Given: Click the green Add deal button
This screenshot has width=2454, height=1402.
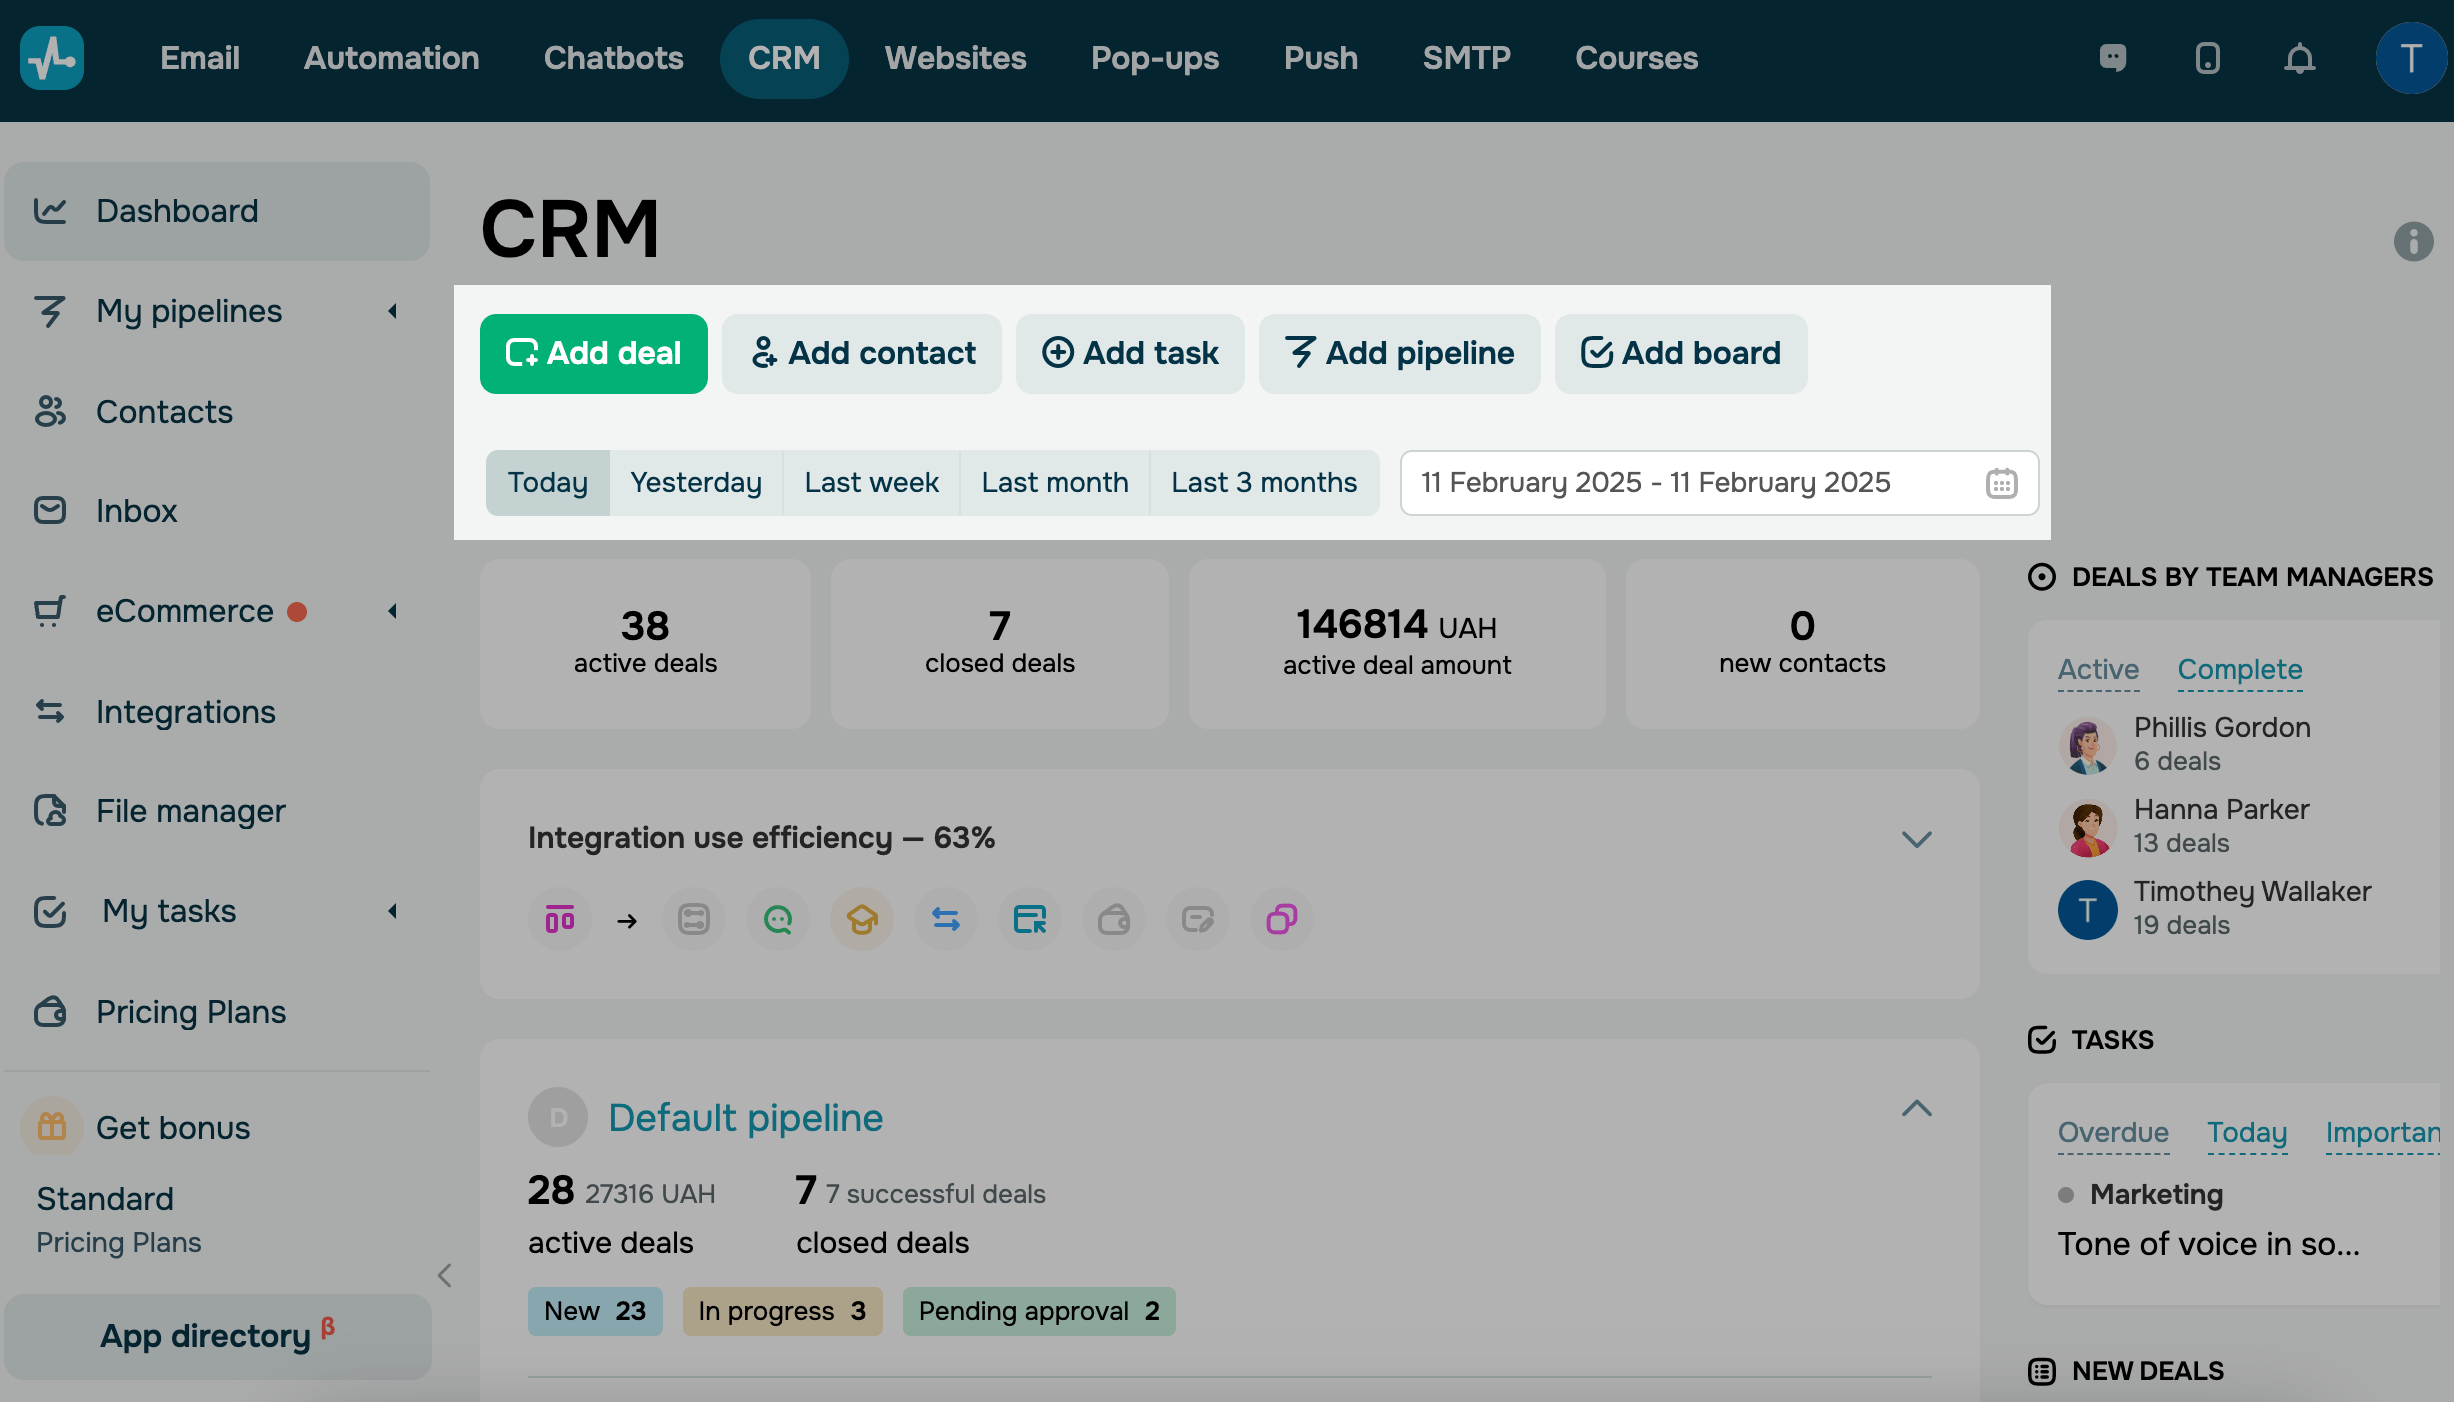Looking at the screenshot, I should 593,353.
